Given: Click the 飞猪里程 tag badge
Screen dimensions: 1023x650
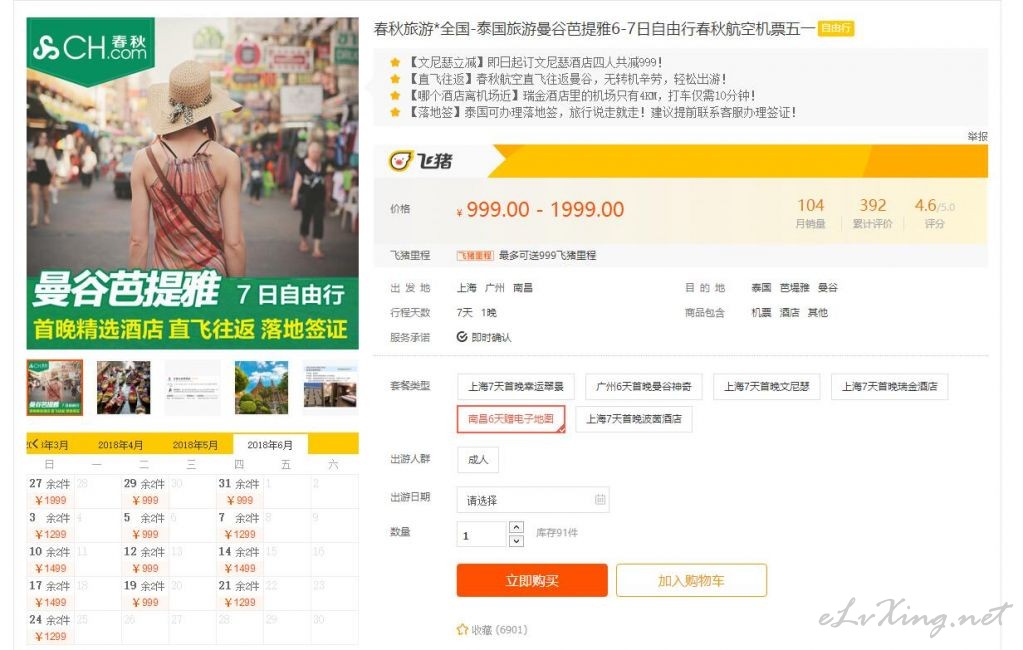Looking at the screenshot, I should (475, 256).
